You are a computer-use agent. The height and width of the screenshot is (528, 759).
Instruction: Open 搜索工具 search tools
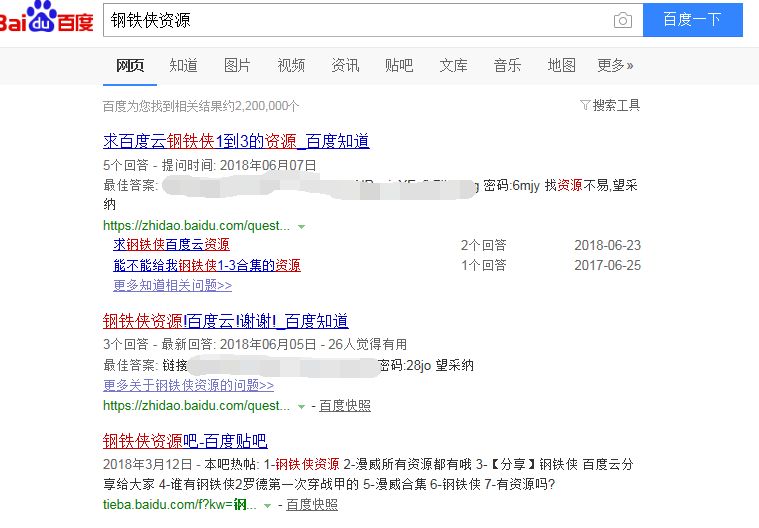click(x=616, y=105)
